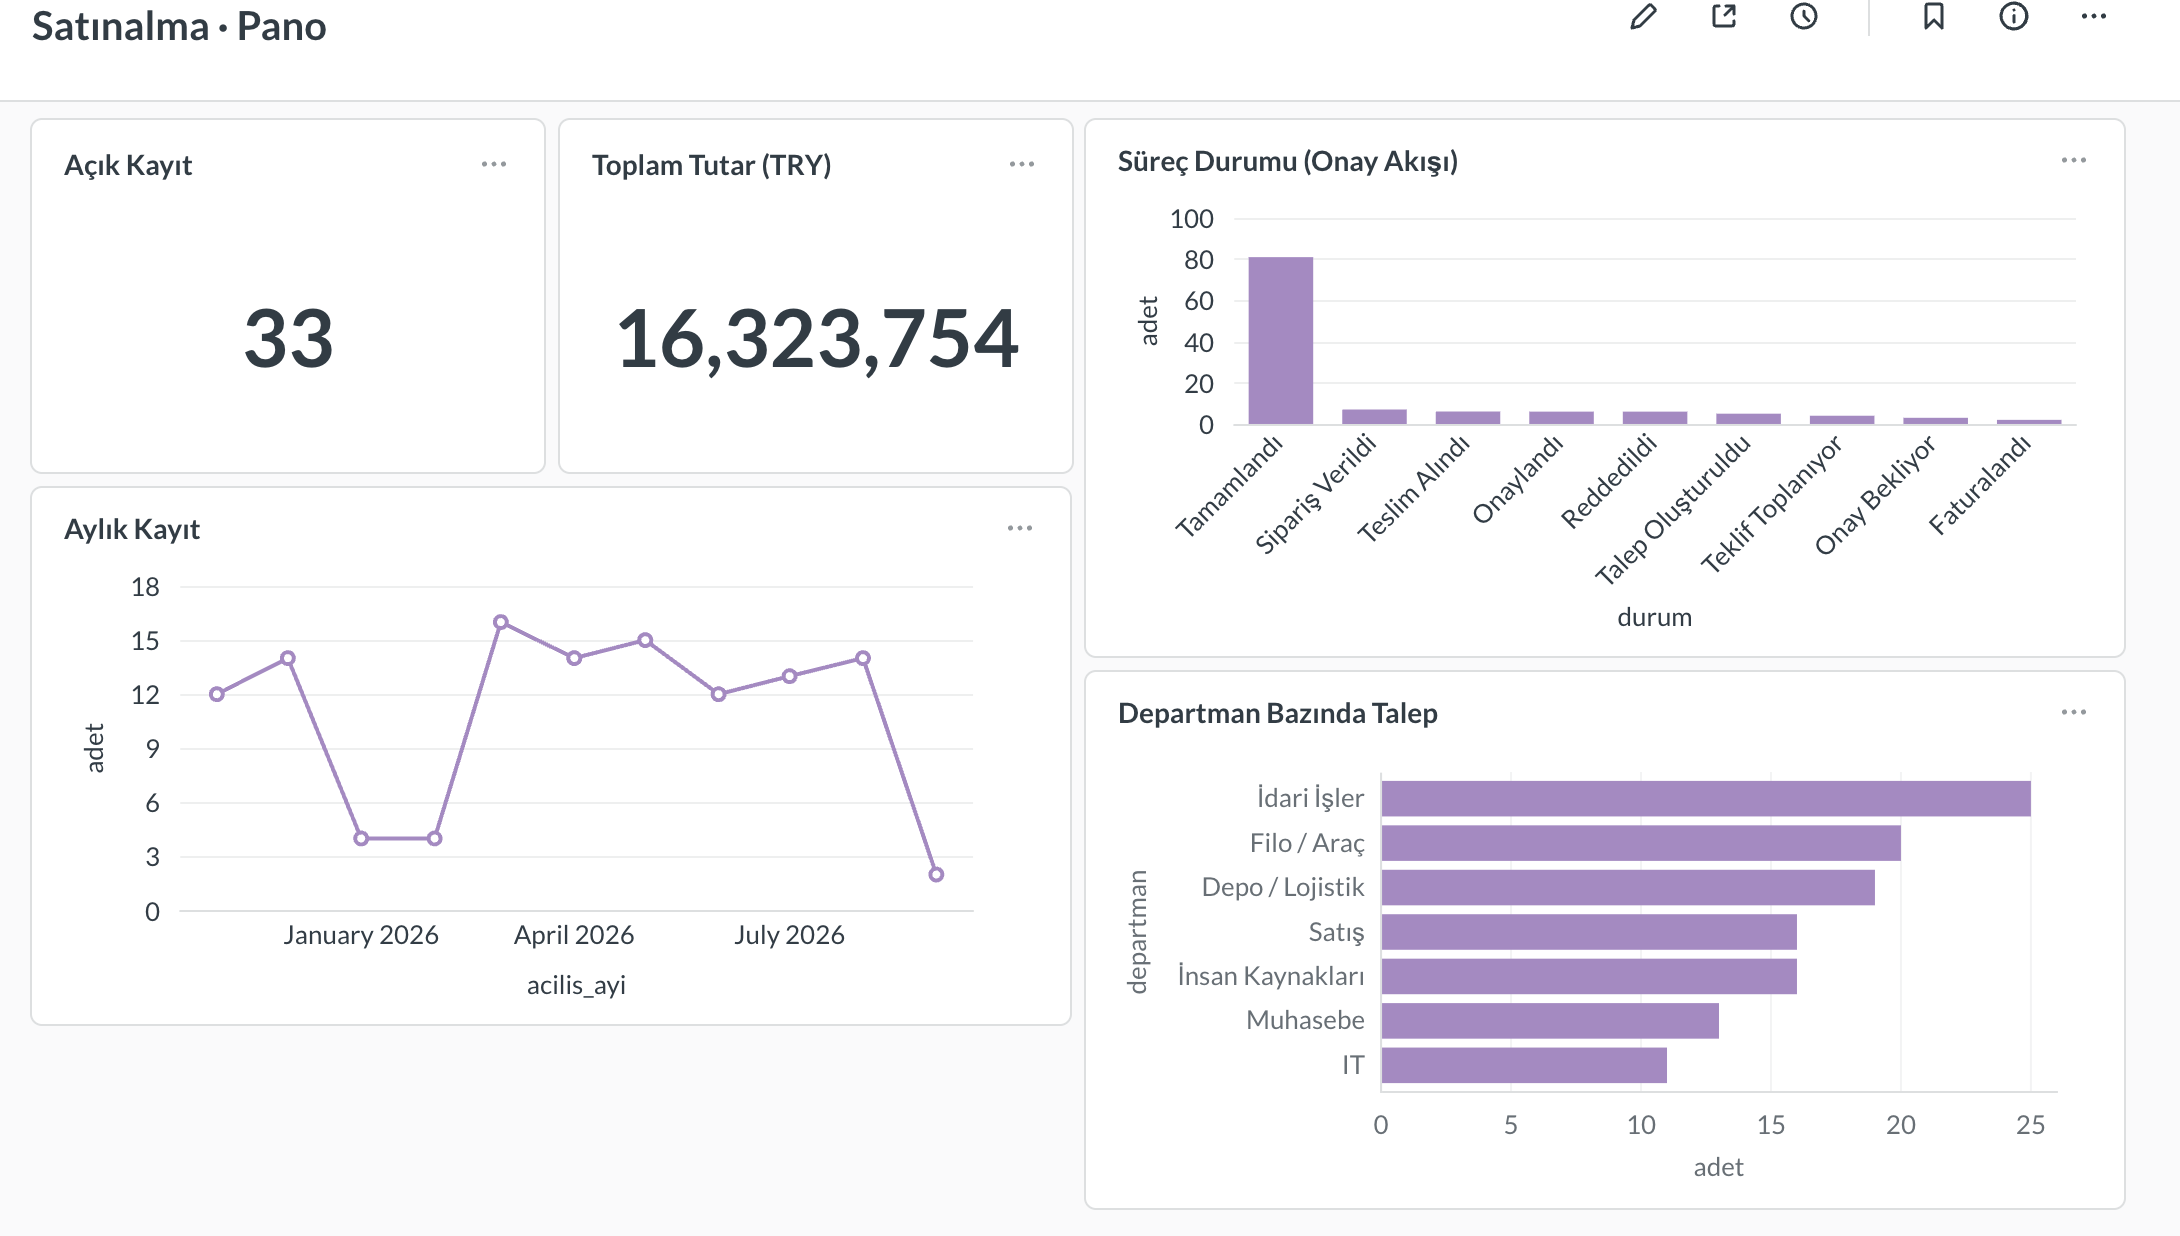2180x1236 pixels.
Task: Open Süreç Durumu card options menu
Action: pyautogui.click(x=2074, y=160)
